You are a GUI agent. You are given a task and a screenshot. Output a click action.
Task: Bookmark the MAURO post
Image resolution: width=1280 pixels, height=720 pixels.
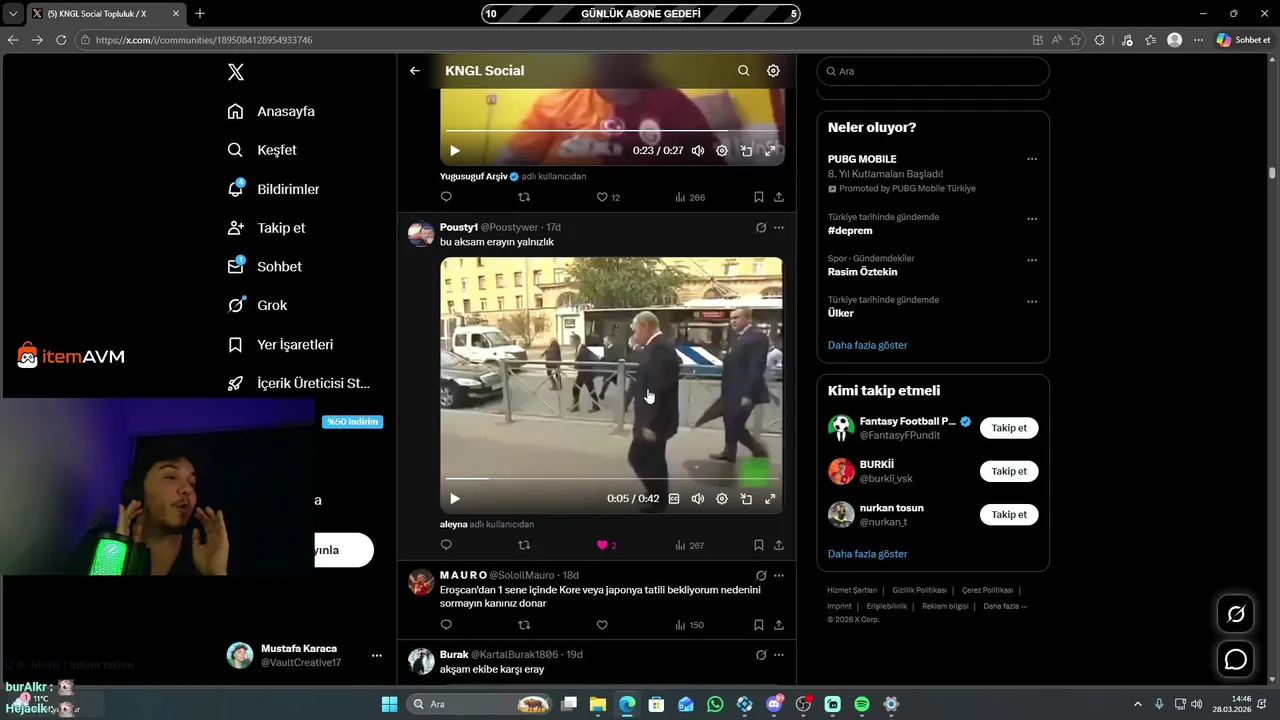pyautogui.click(x=759, y=625)
